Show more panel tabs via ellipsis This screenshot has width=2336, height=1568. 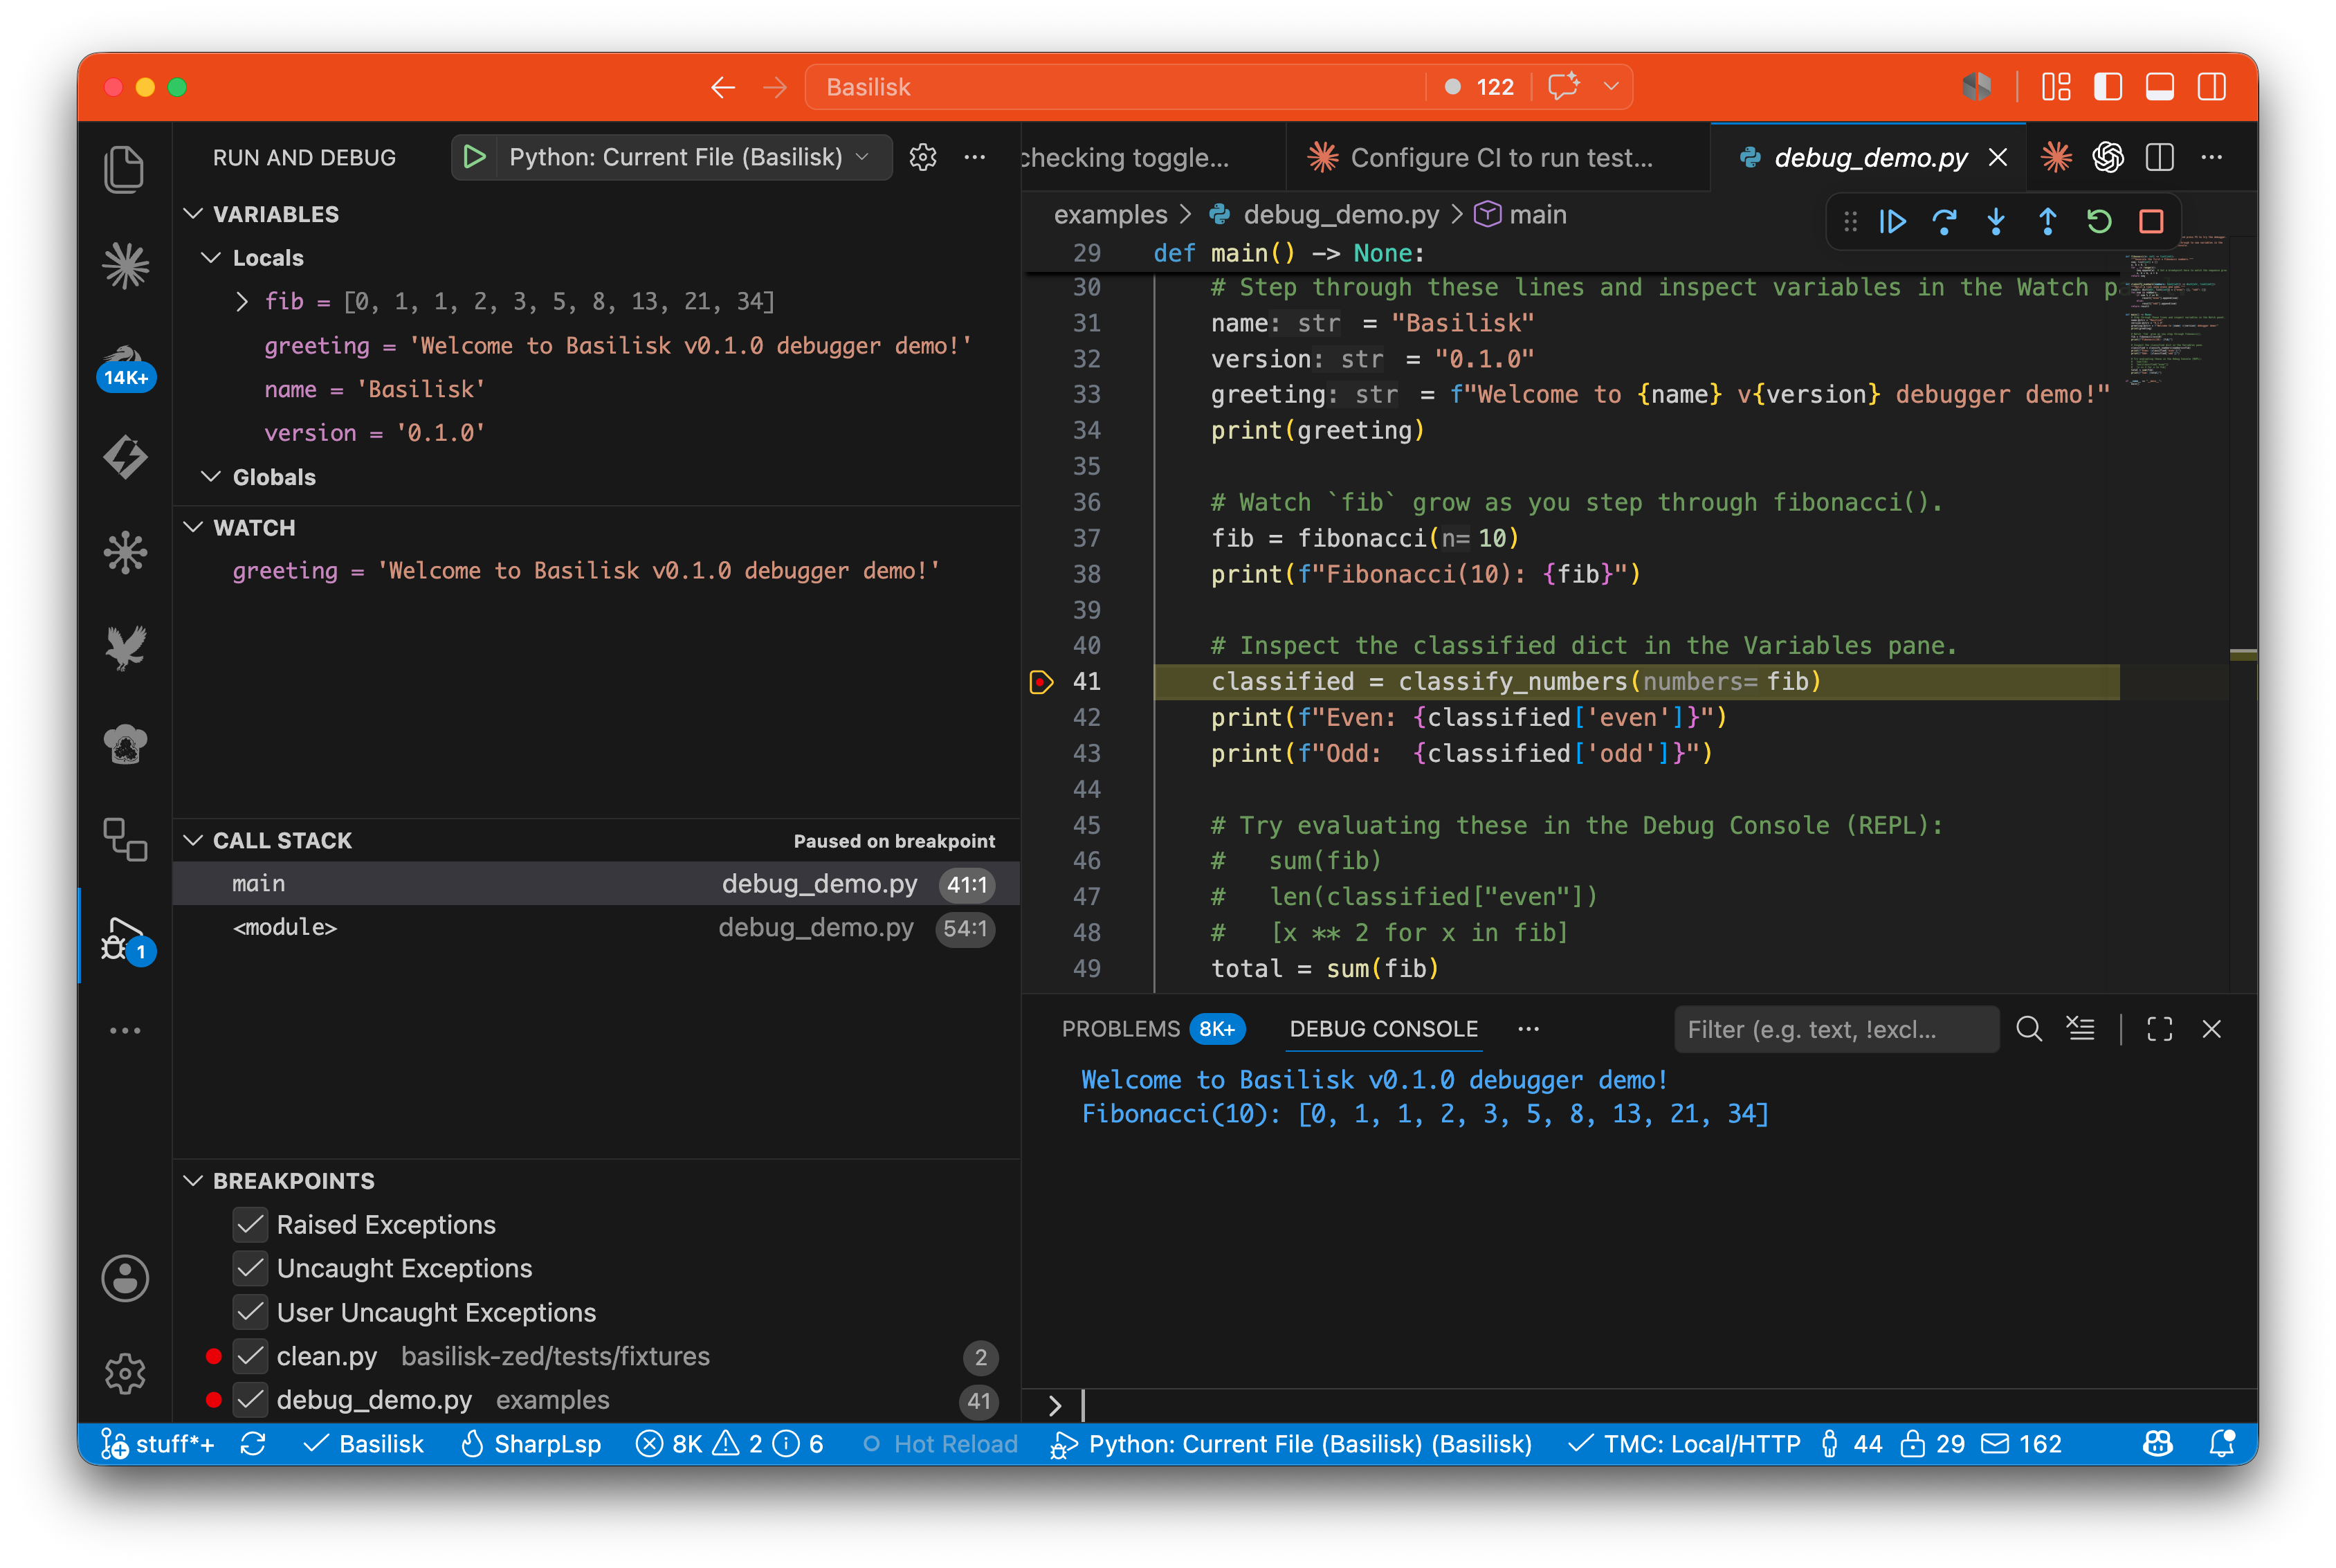[x=1528, y=1029]
